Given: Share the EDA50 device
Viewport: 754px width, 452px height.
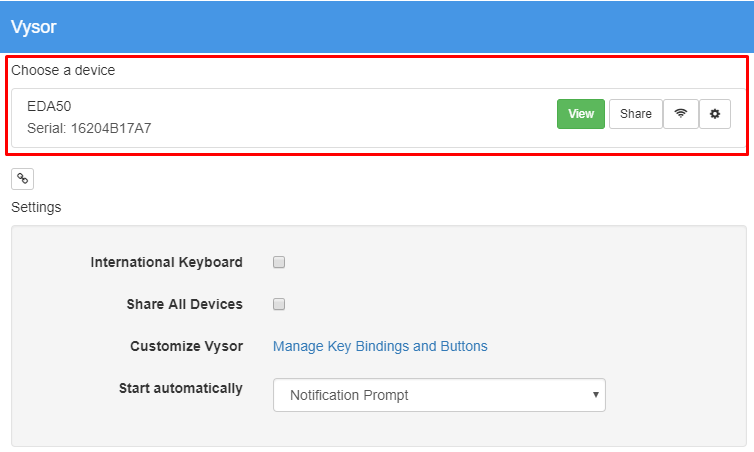Looking at the screenshot, I should [636, 114].
